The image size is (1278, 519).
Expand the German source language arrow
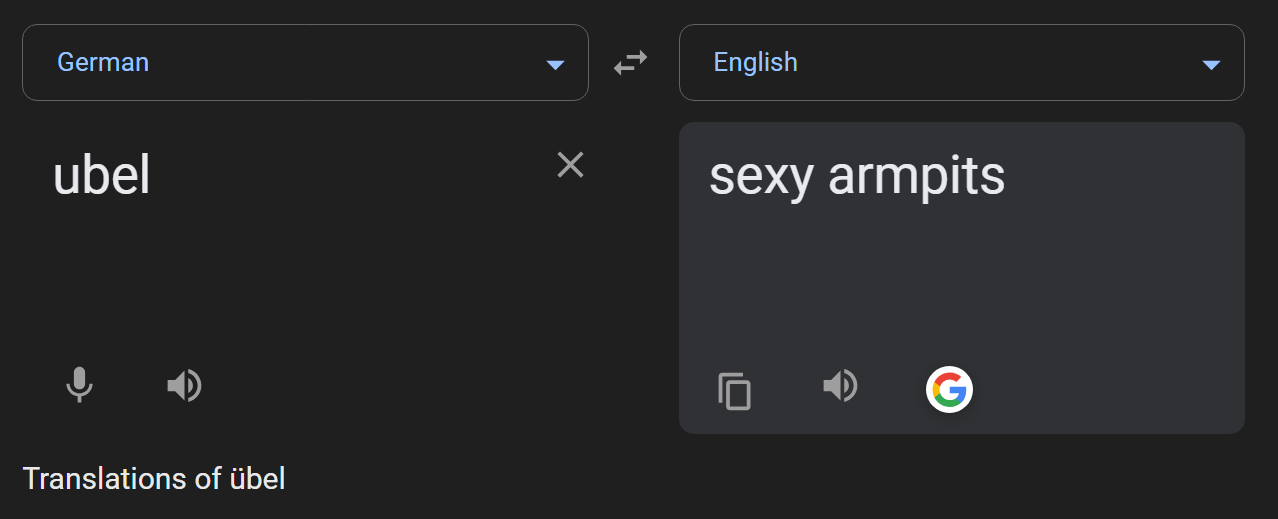tap(555, 65)
